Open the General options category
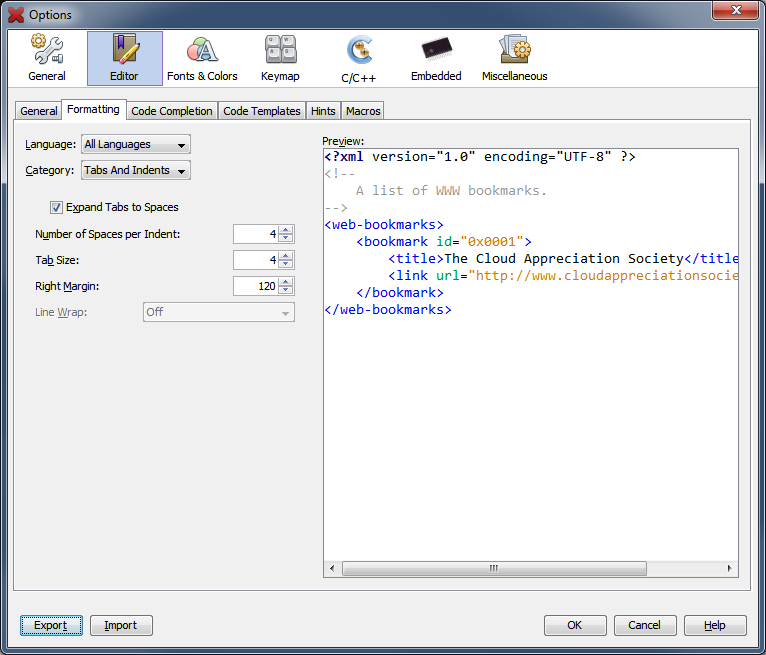The width and height of the screenshot is (766, 655). click(x=47, y=58)
